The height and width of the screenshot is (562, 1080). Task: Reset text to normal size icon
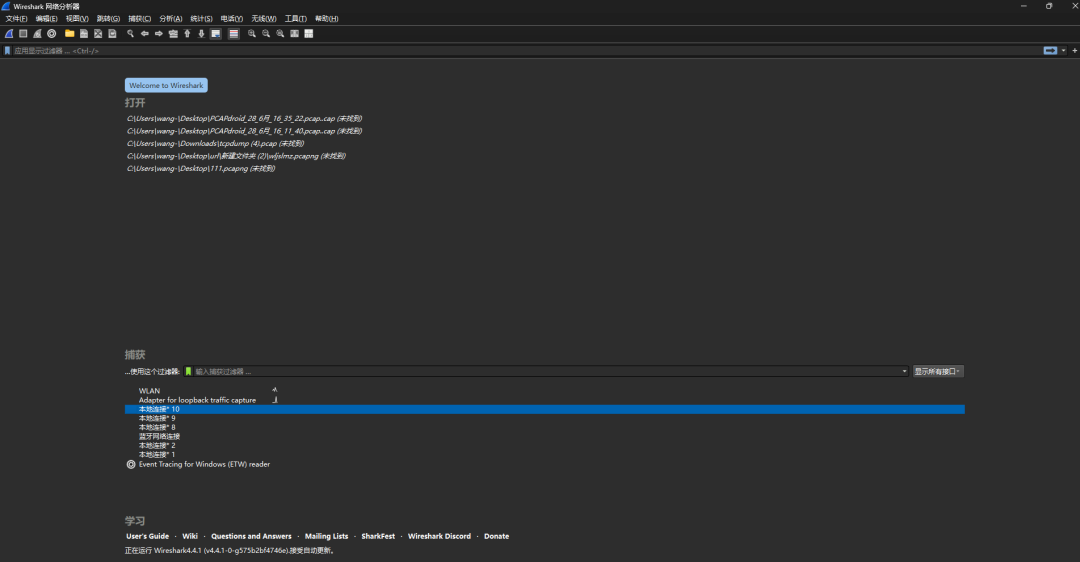[280, 33]
